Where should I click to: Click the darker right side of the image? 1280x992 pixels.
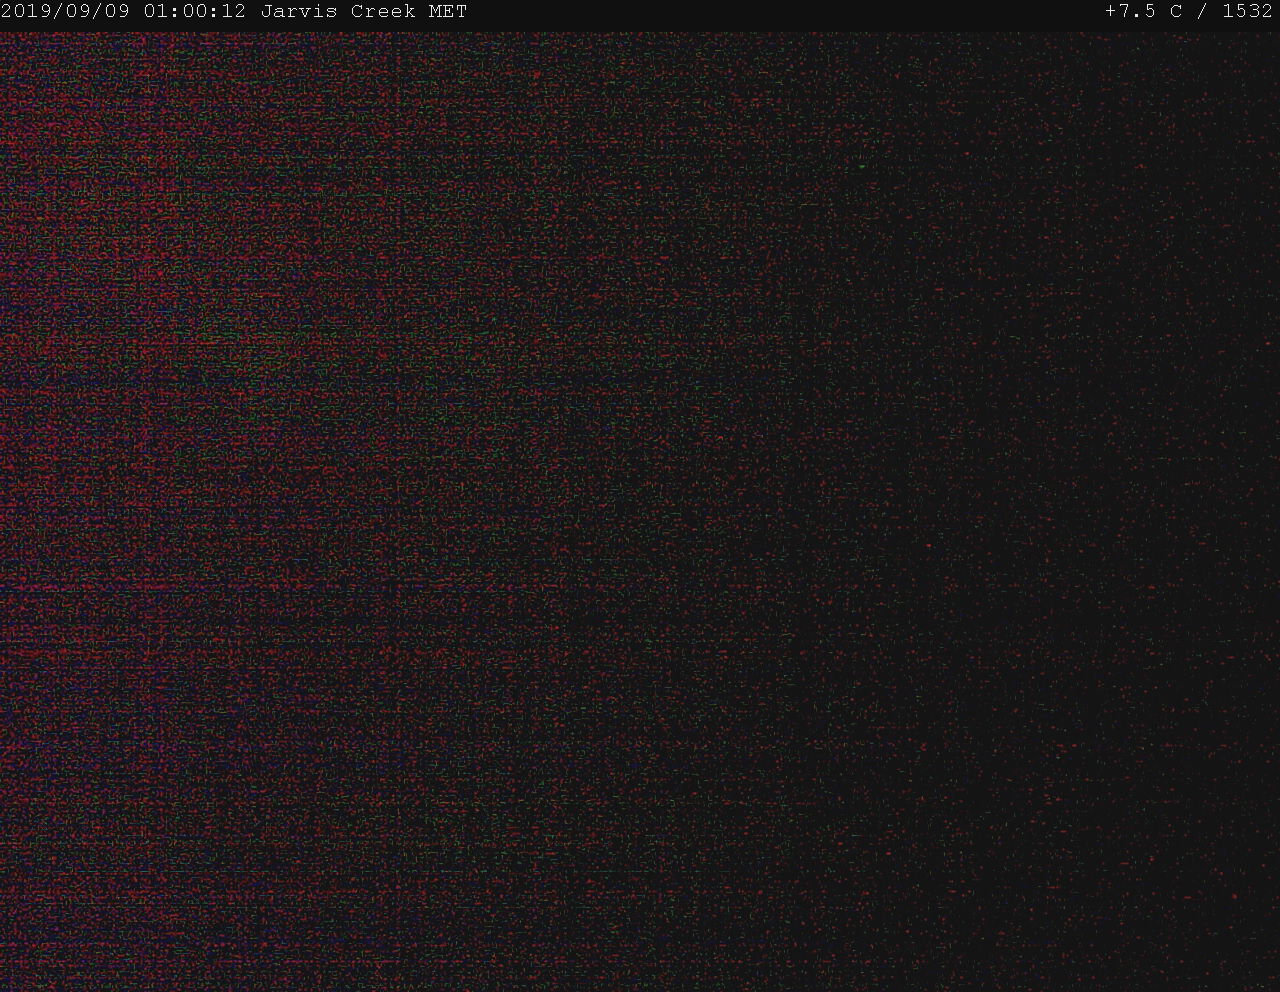[1100, 500]
